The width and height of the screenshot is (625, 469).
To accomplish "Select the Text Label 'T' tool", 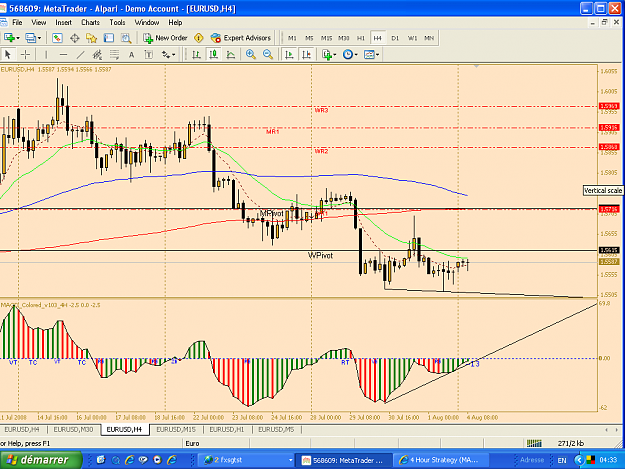I will point(149,55).
